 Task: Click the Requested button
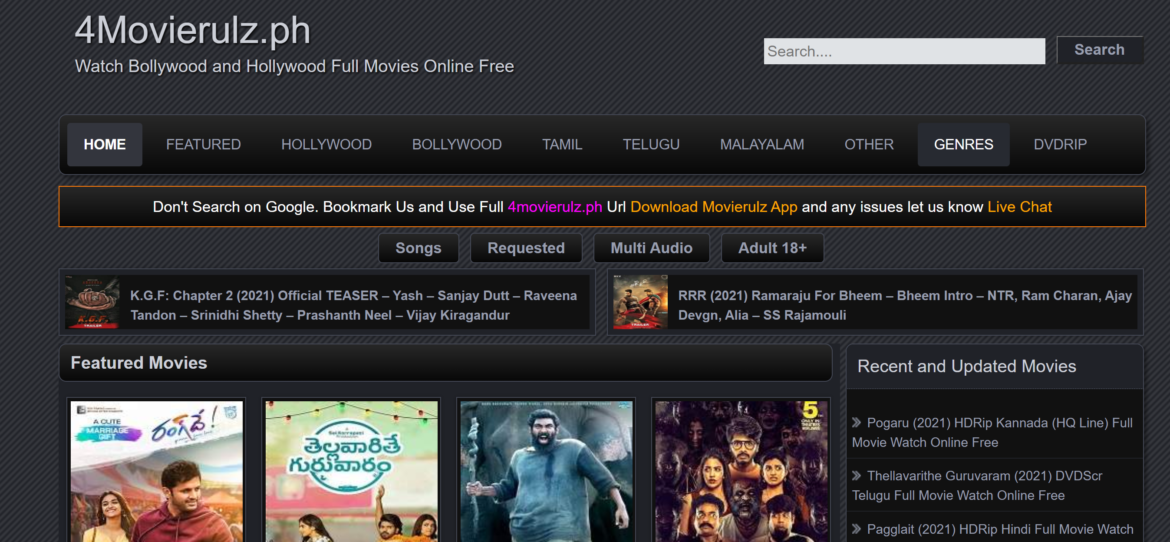(x=526, y=248)
